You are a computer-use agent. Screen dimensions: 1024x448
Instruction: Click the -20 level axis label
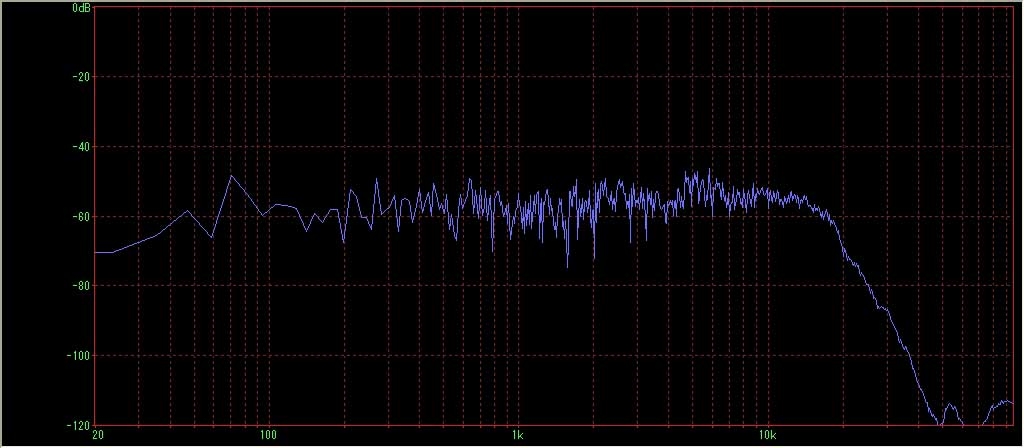(x=81, y=77)
